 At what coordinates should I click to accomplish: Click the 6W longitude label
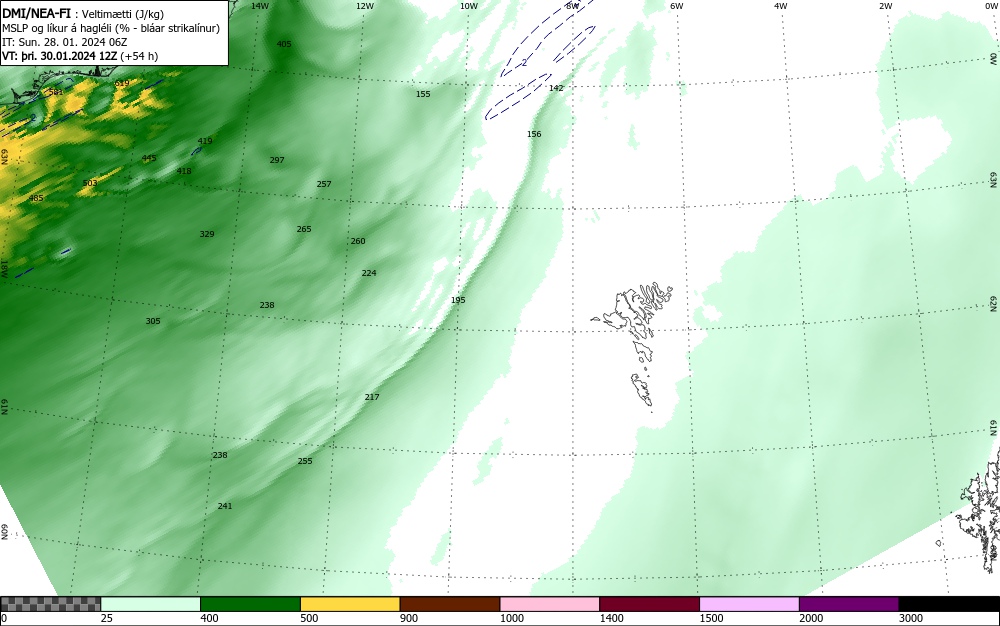click(x=677, y=6)
